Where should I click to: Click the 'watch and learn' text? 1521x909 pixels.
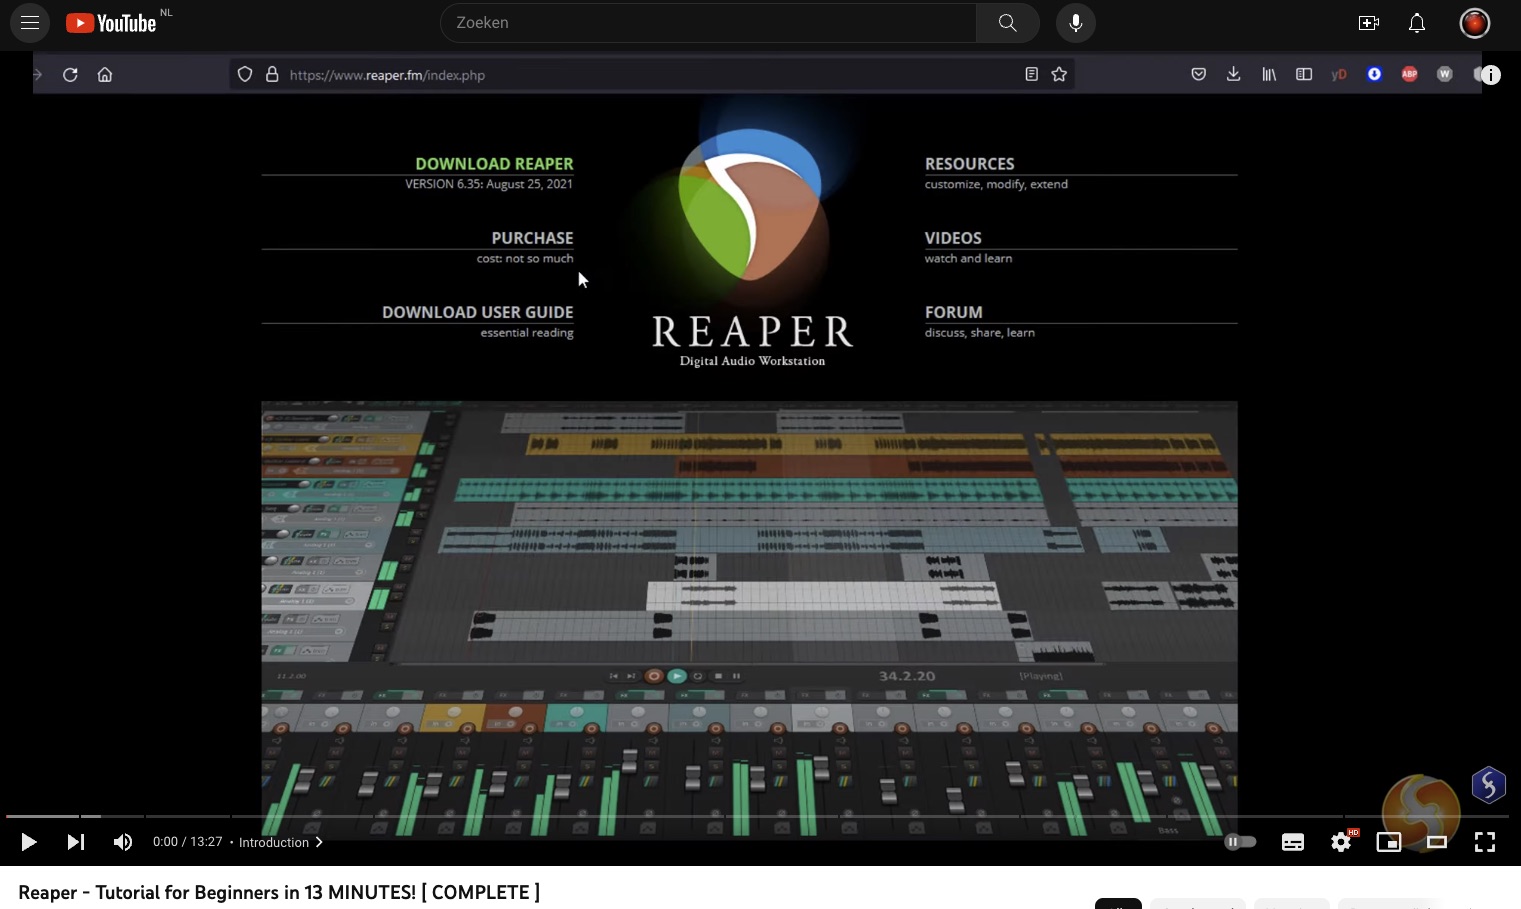[968, 258]
